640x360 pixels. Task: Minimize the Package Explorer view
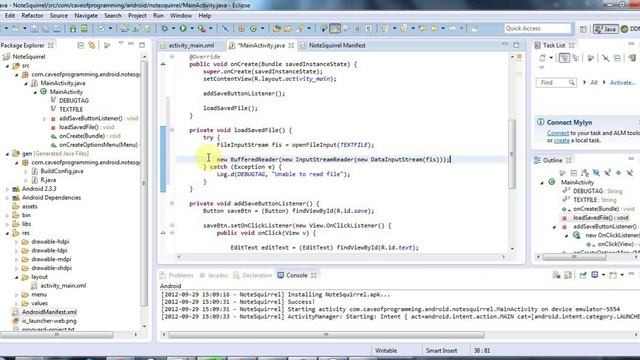pyautogui.click(x=131, y=44)
